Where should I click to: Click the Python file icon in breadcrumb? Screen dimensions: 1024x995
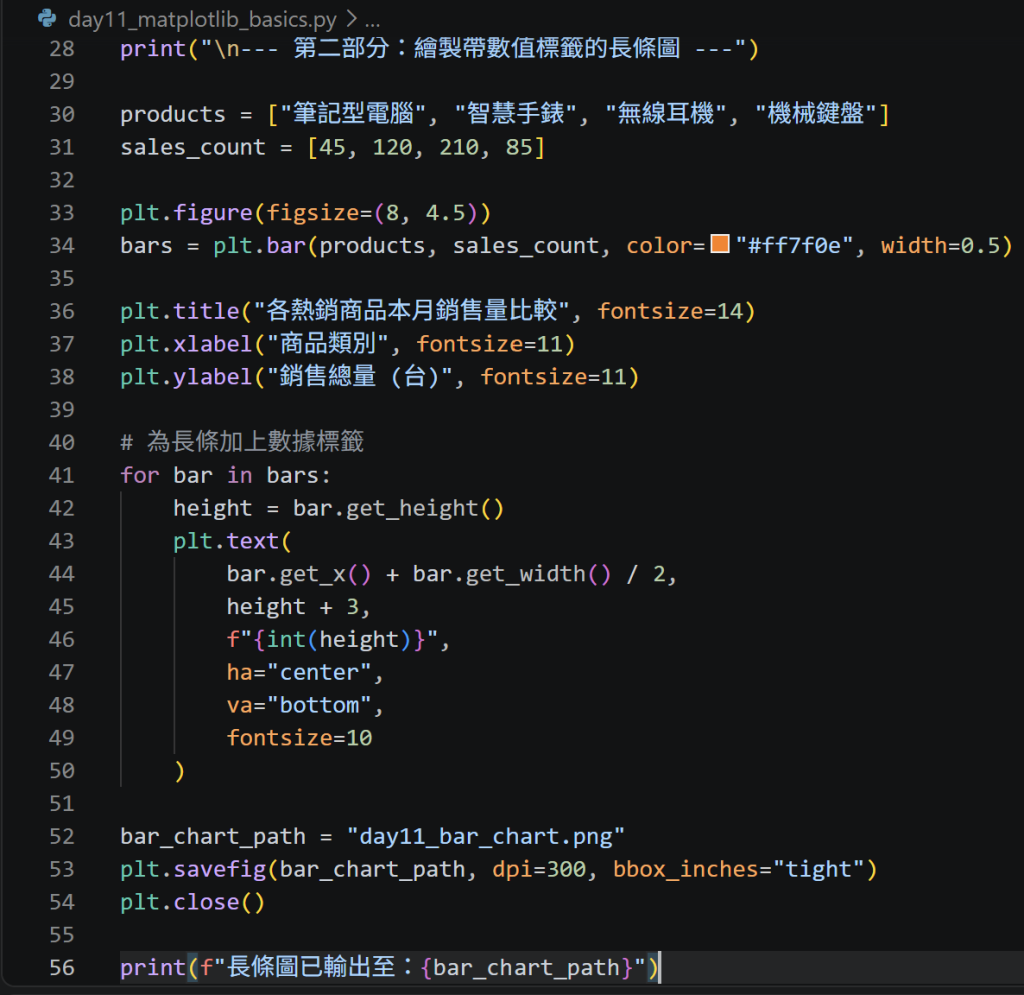(47, 18)
